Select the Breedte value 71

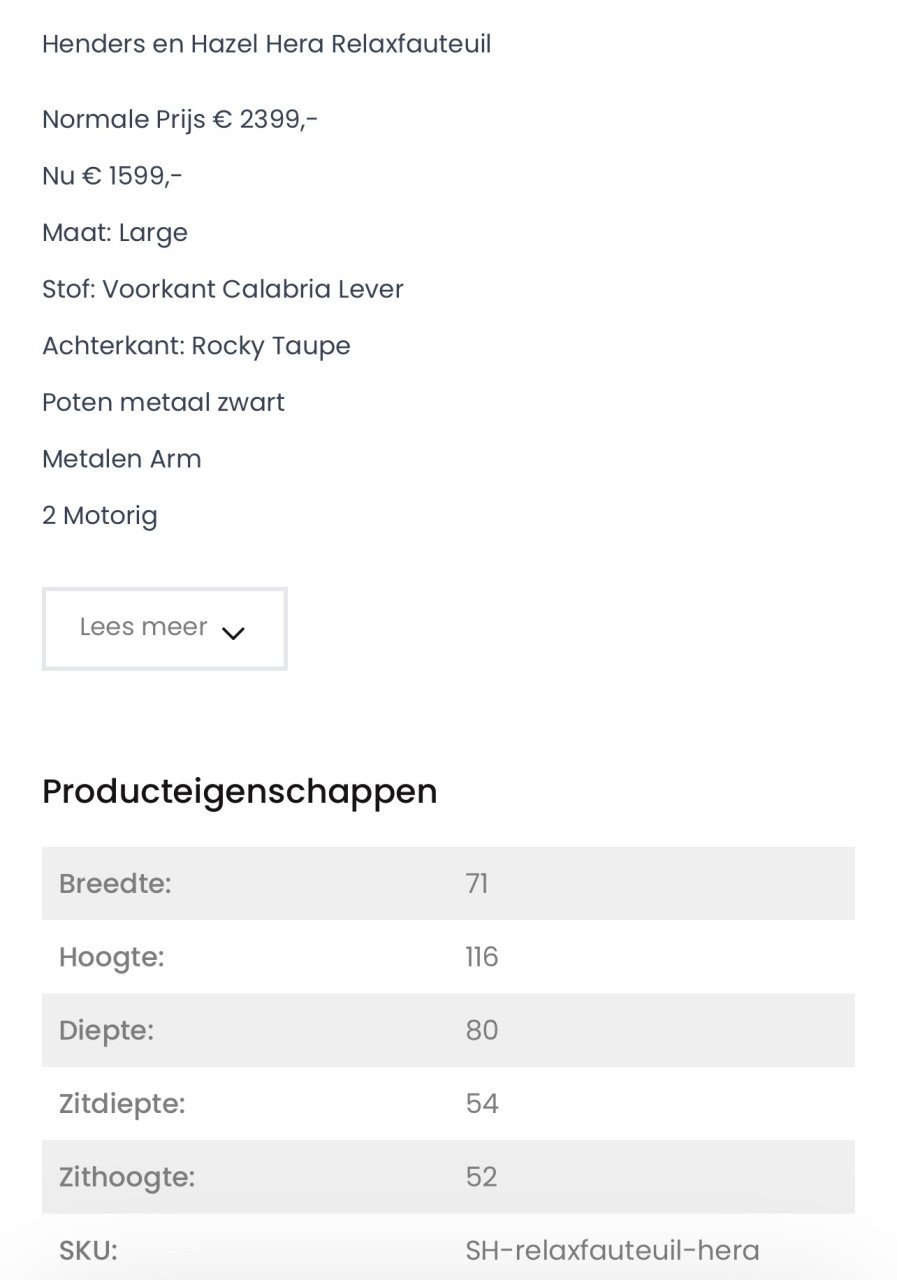tap(477, 884)
